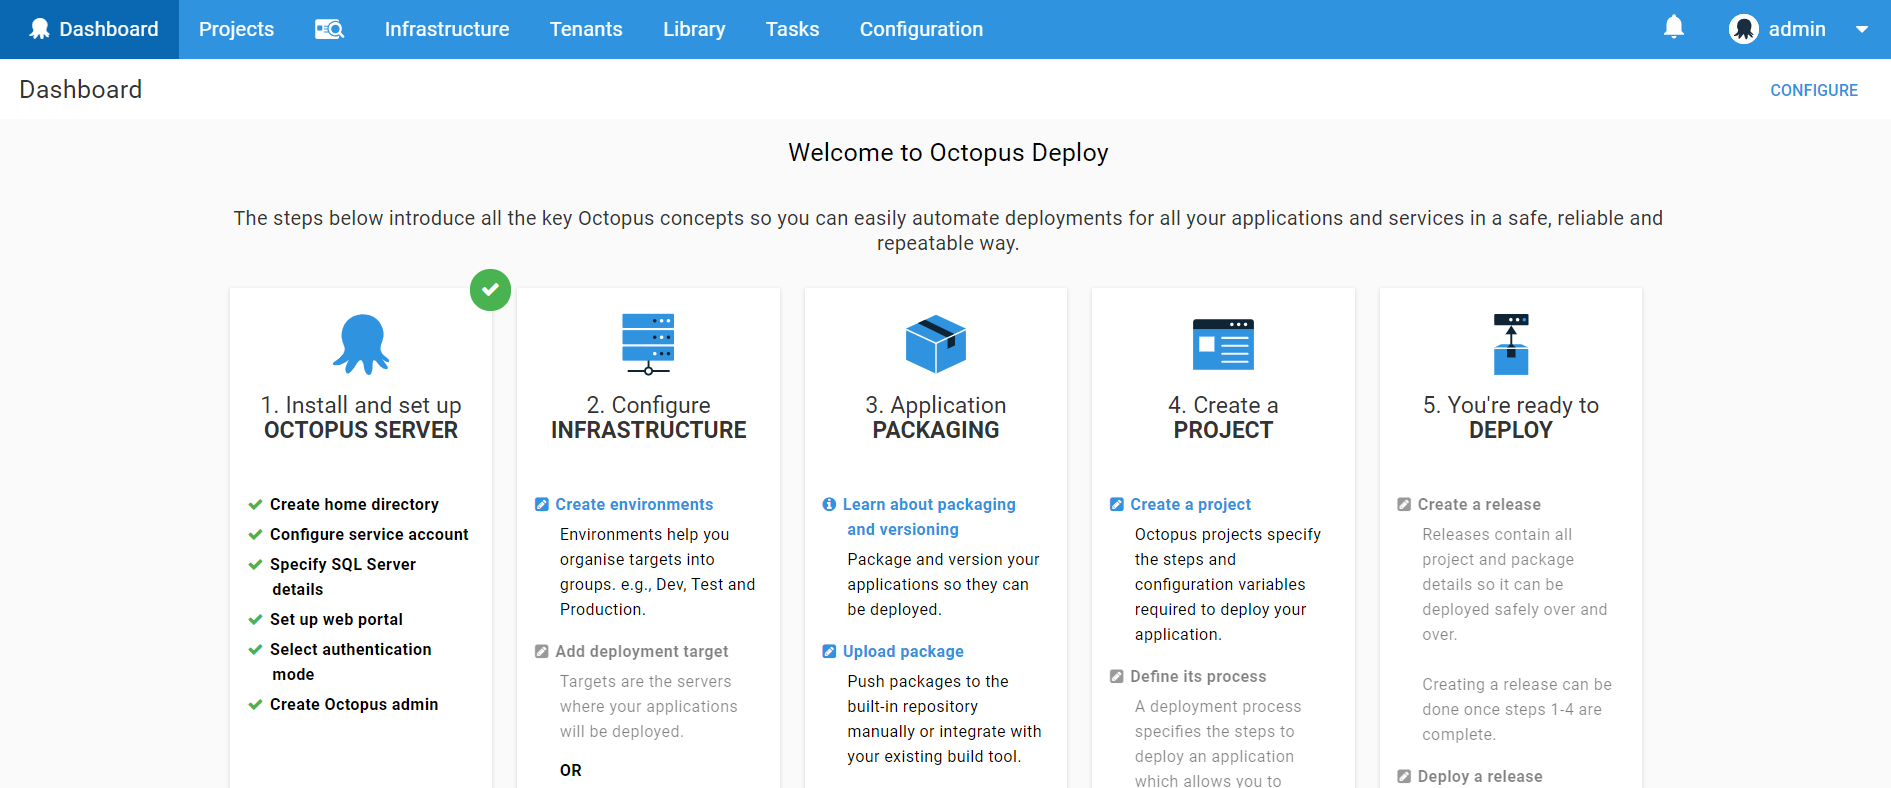Click the Octopus logo next to Dashboard

39,29
